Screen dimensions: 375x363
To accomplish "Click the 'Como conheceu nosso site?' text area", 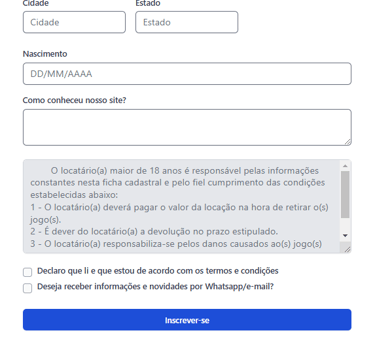I will coord(187,127).
